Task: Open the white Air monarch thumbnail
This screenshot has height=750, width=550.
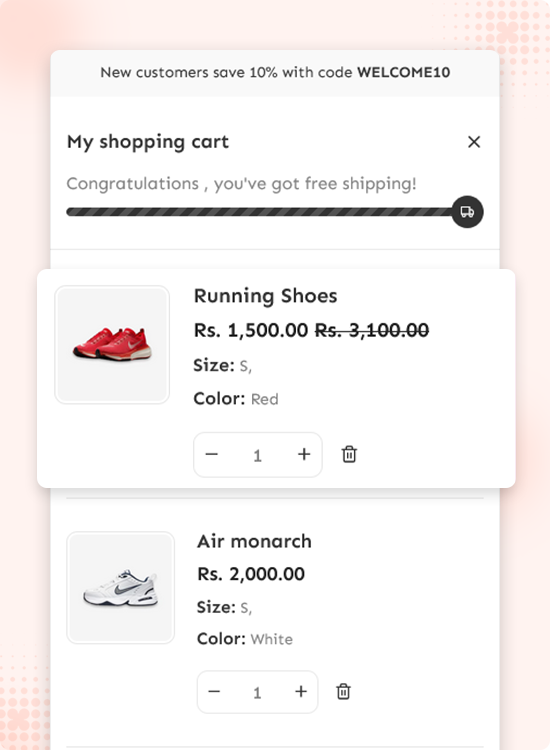Action: [121, 587]
